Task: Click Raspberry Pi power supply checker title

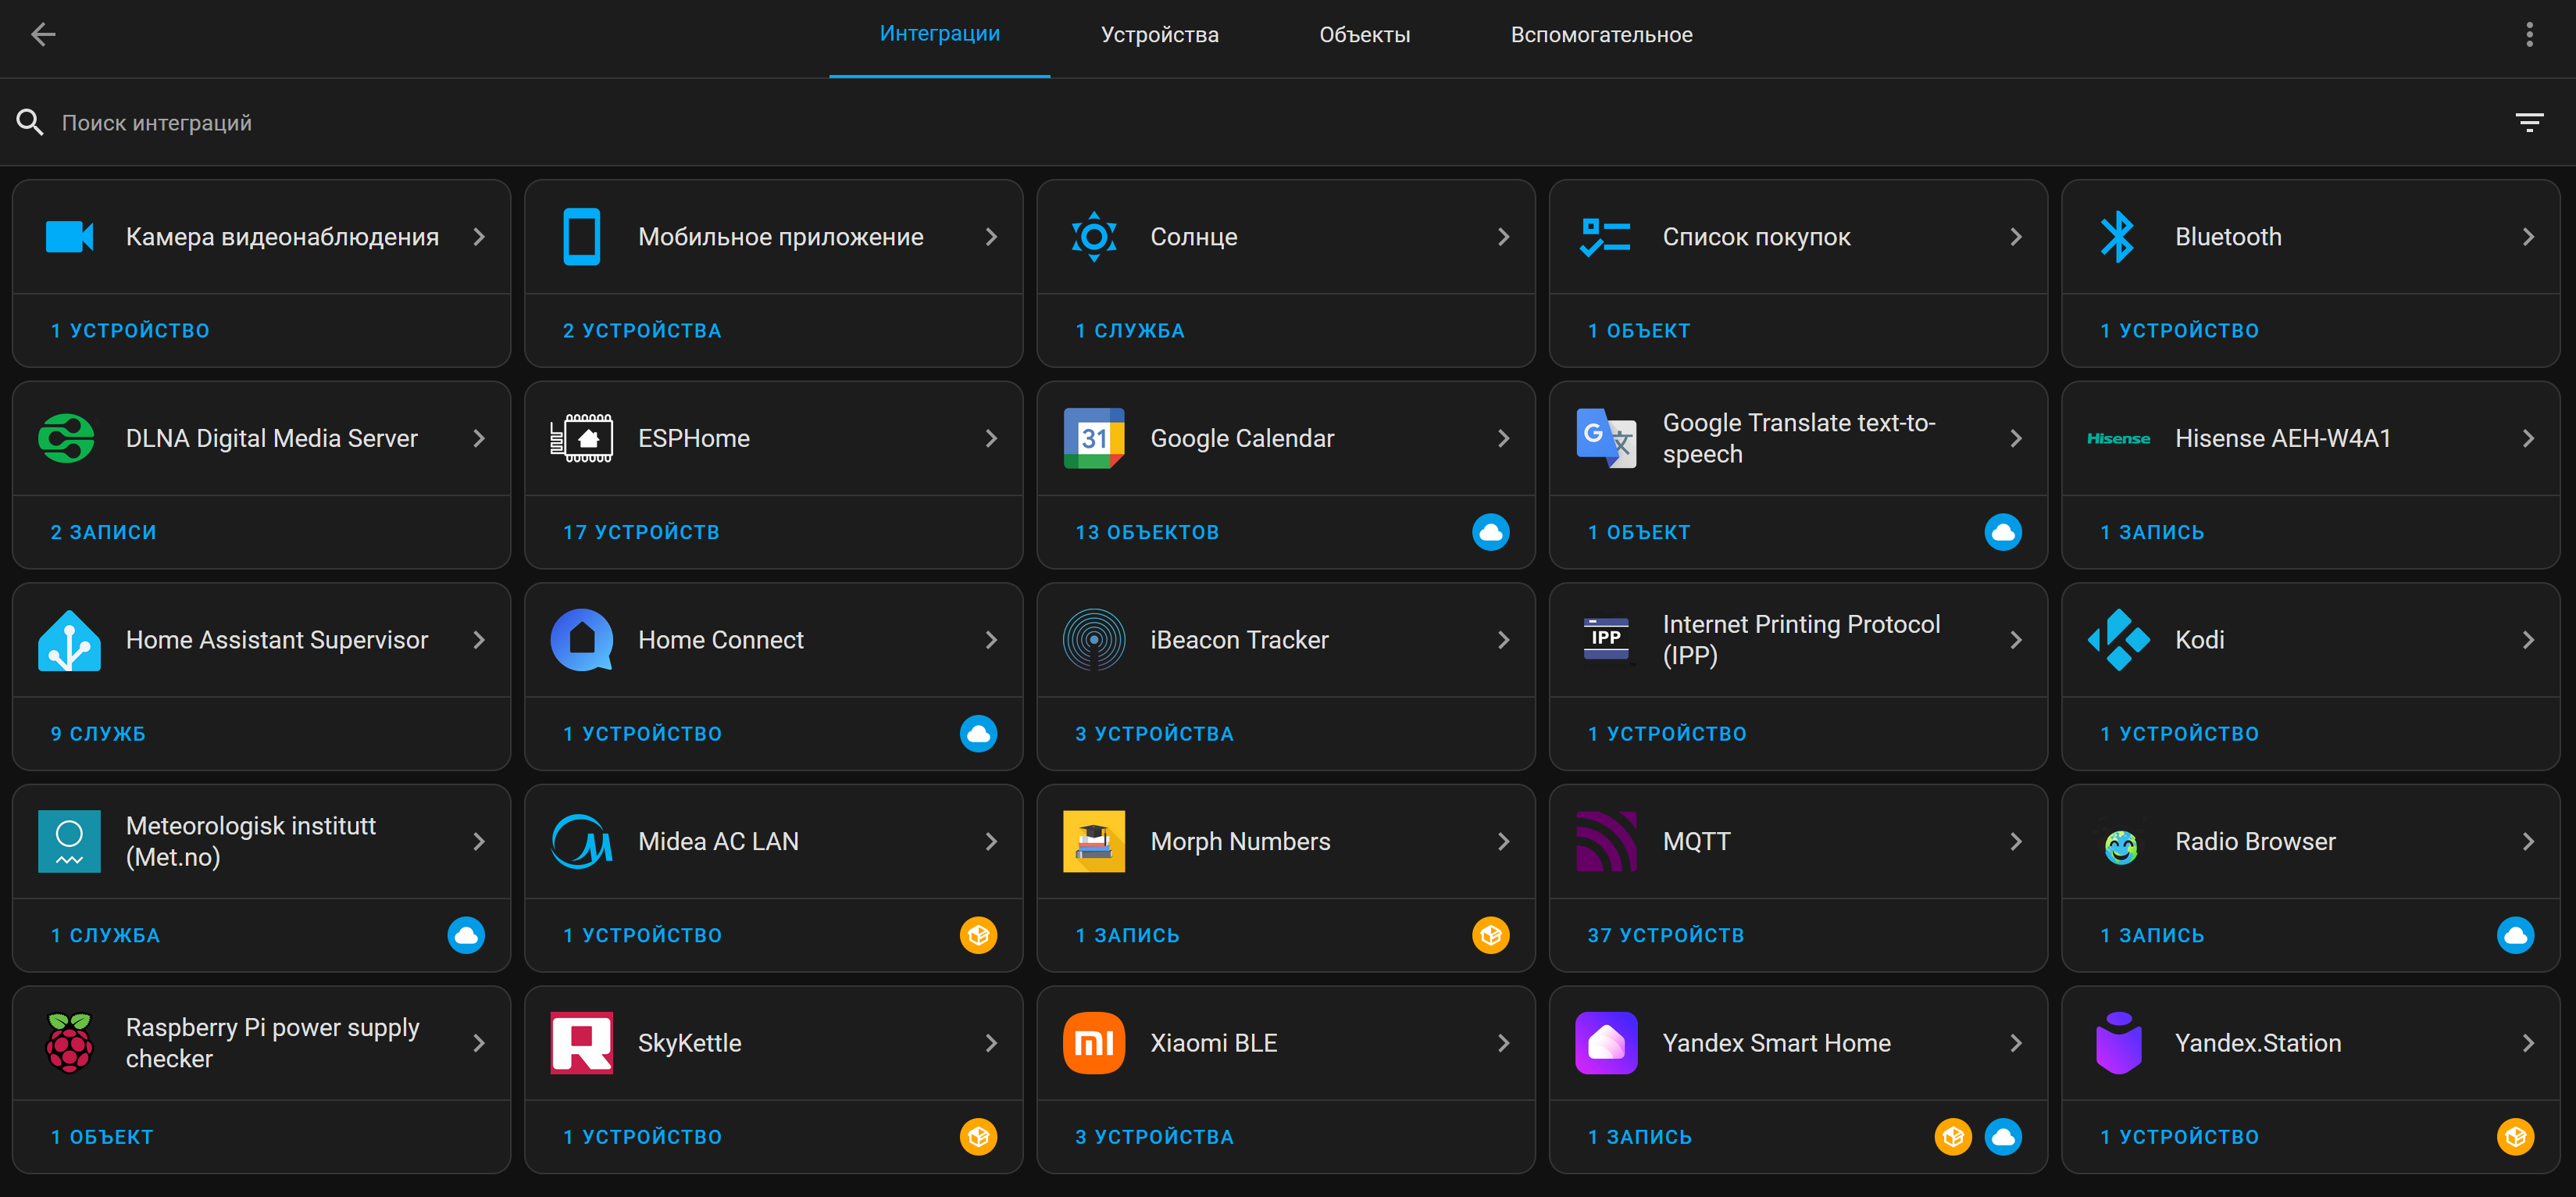Action: tap(272, 1043)
